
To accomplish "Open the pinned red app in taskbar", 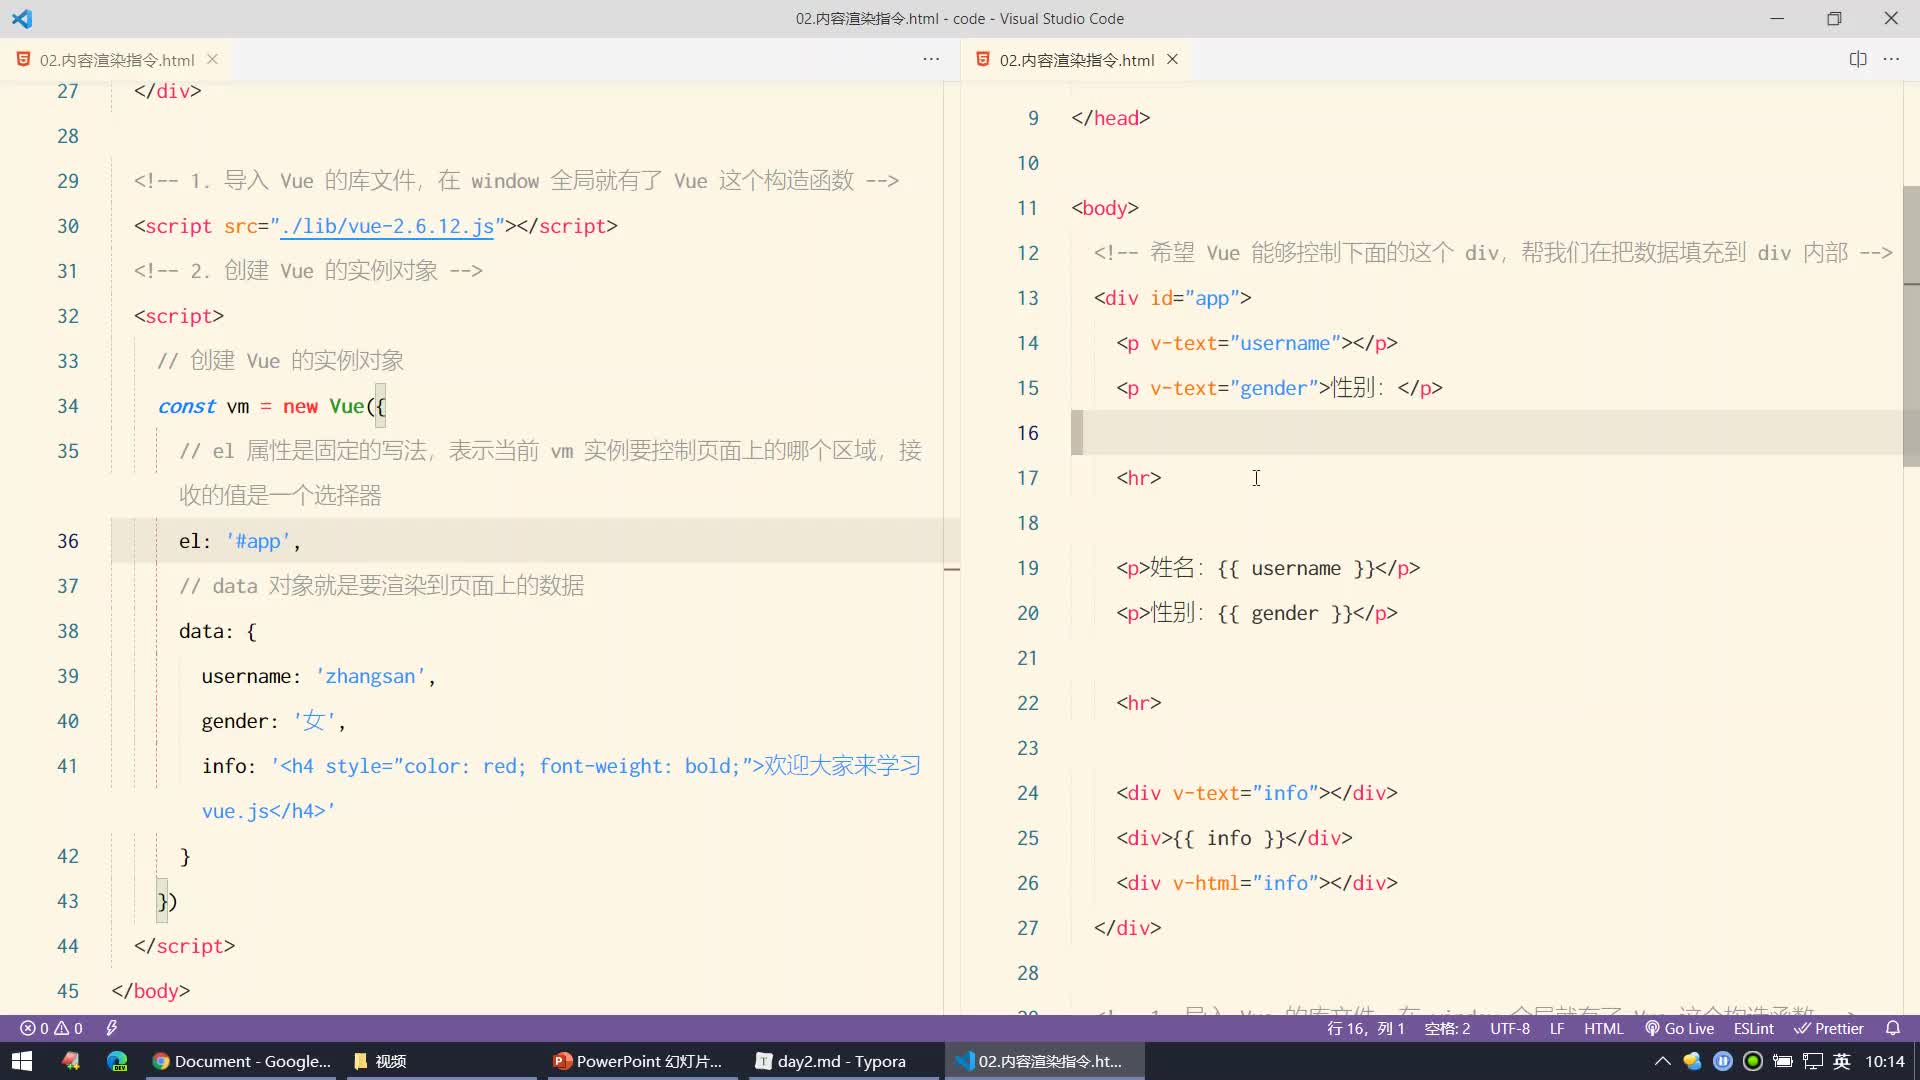I will (x=70, y=1061).
